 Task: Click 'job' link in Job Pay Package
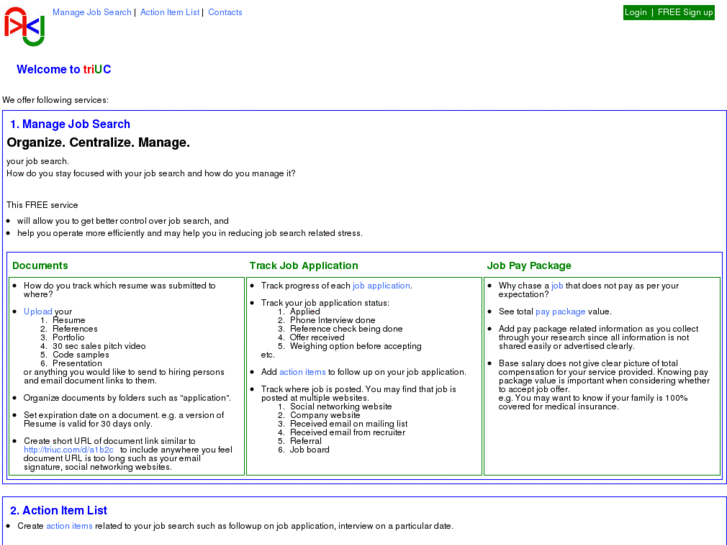(x=557, y=286)
